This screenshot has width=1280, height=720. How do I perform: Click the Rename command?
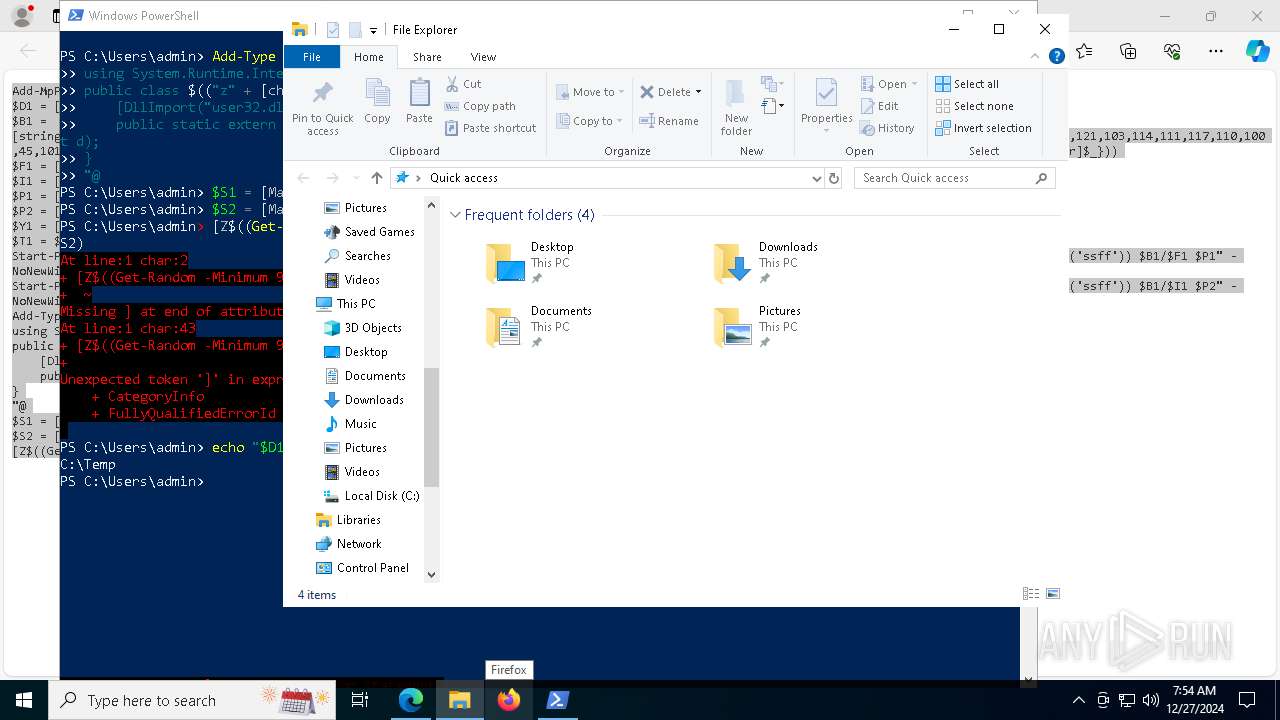[669, 121]
